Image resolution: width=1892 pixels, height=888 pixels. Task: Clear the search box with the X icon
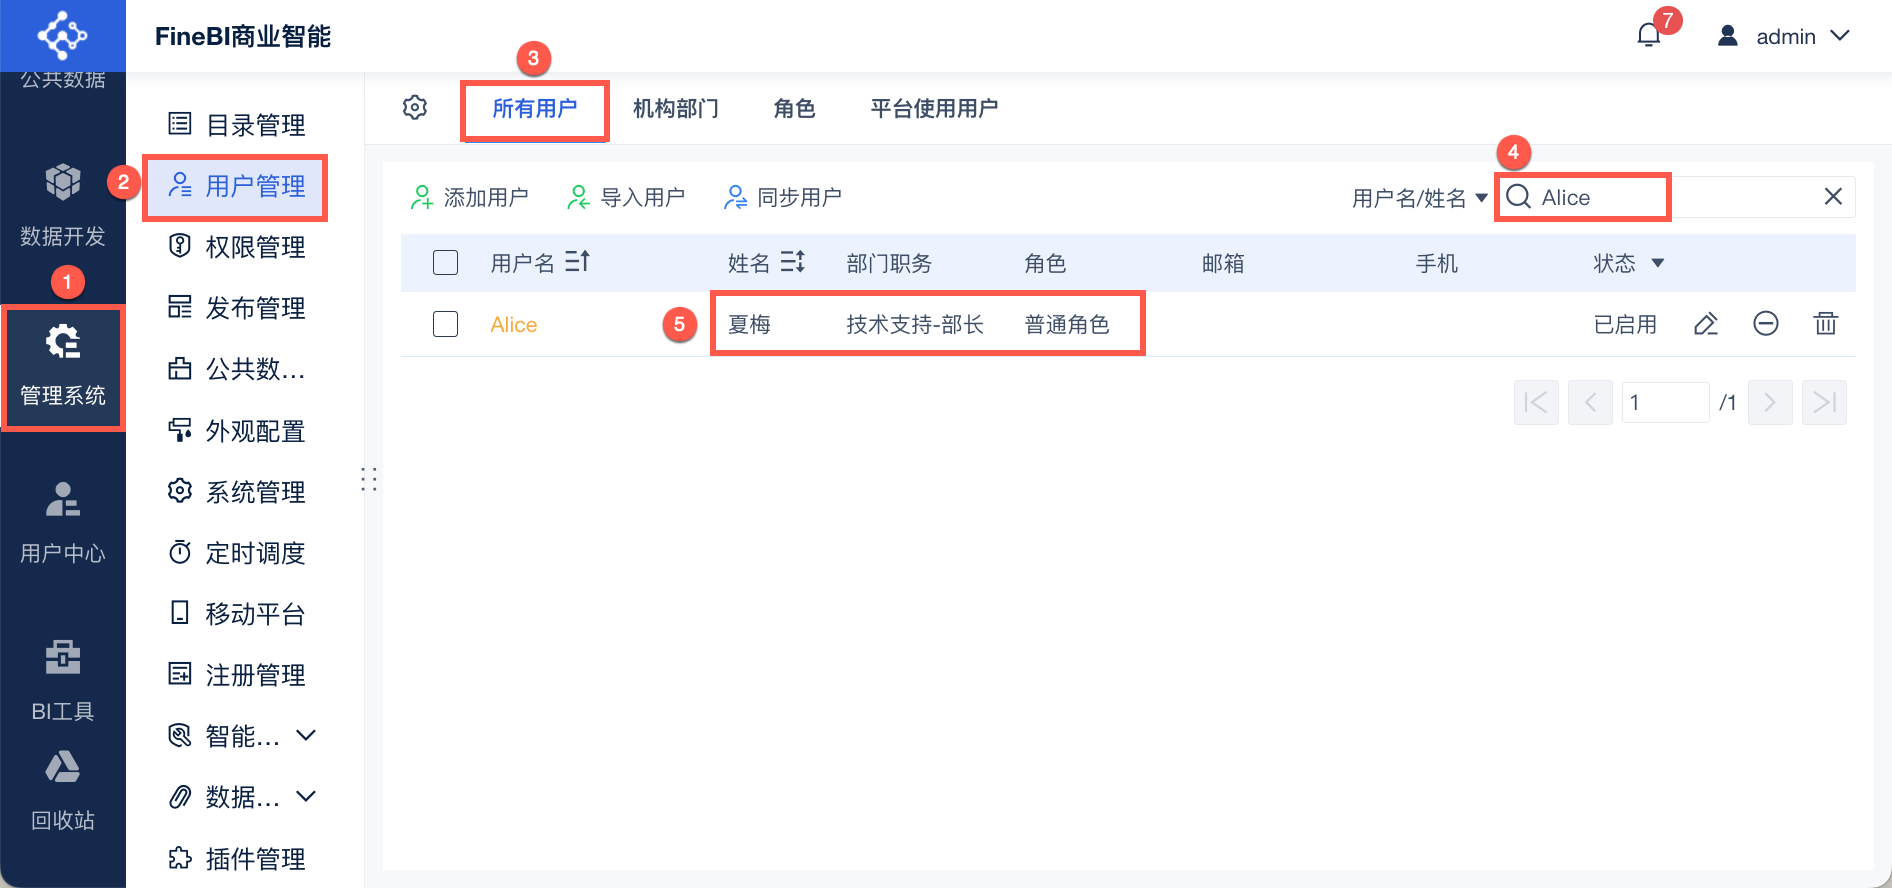1833,197
